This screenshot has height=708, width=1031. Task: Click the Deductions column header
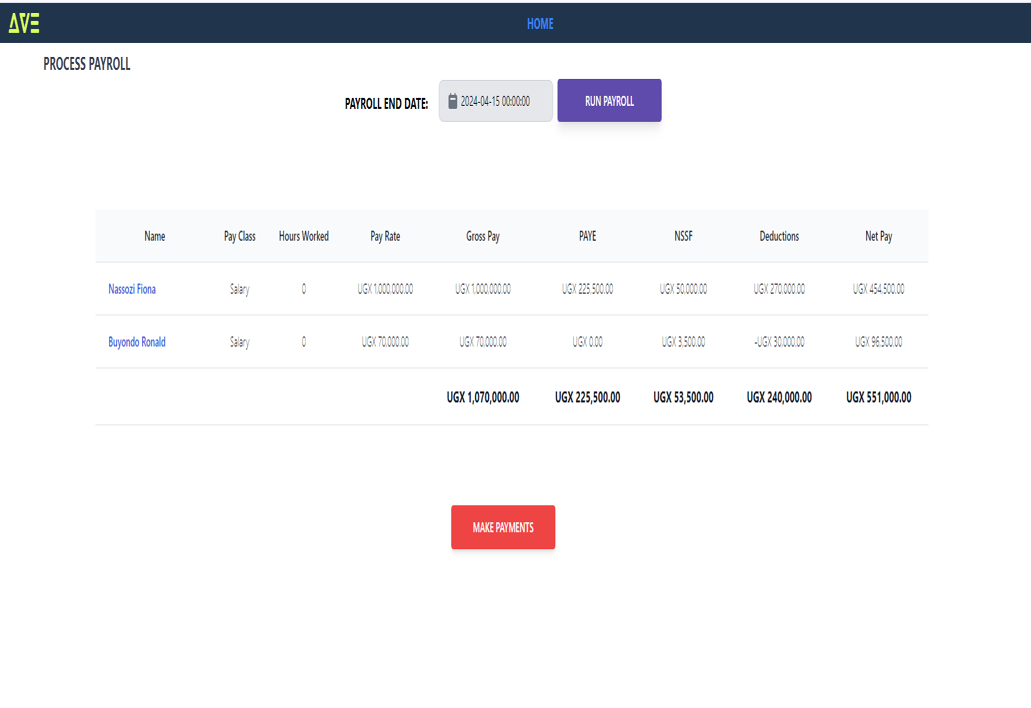(779, 237)
